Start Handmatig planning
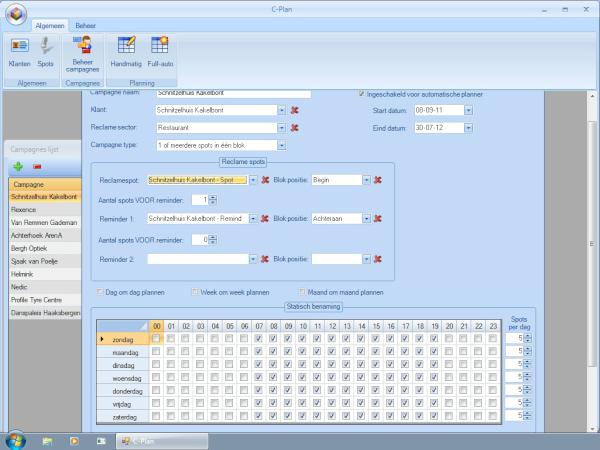Screen dimensions: 600x450 (x=126, y=54)
